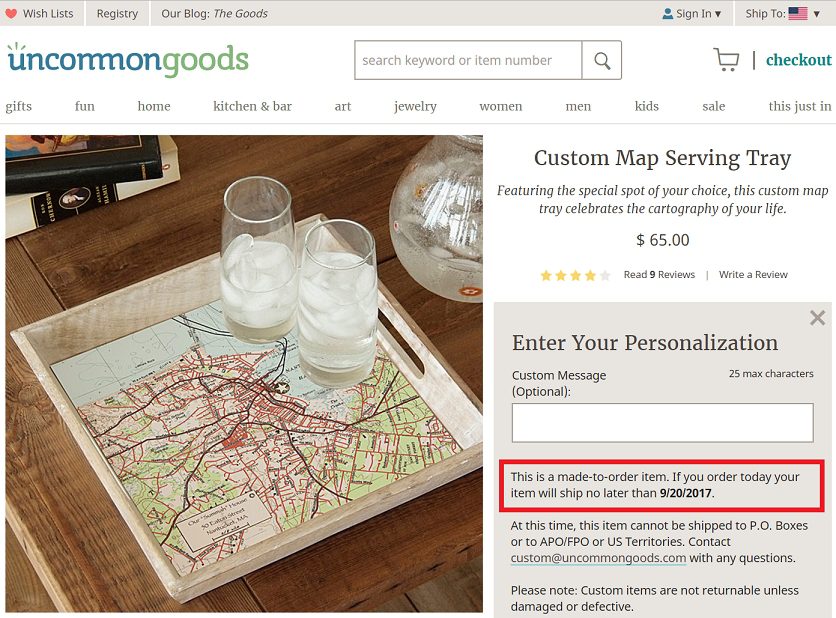
Task: Select the sale menu item
Action: click(713, 106)
